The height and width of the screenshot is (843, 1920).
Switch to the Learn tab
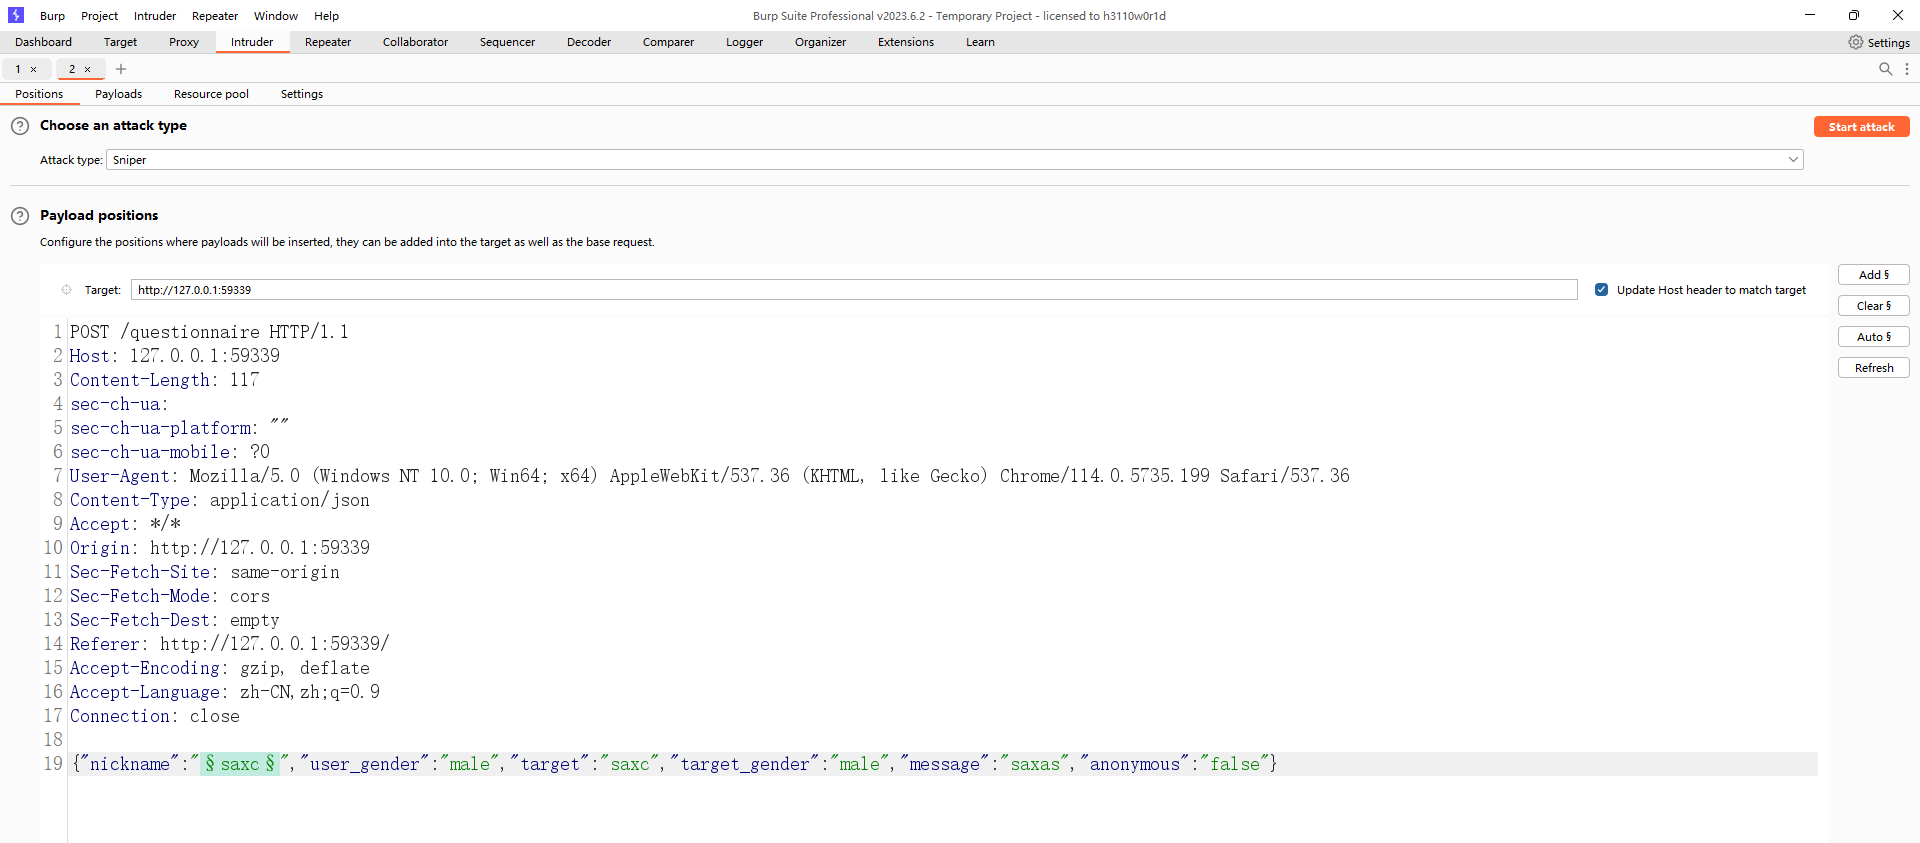(980, 42)
